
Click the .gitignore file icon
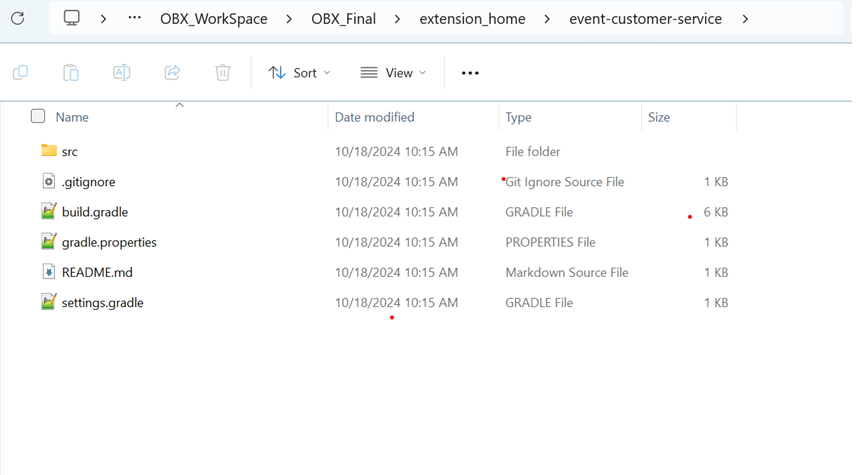pyautogui.click(x=49, y=181)
